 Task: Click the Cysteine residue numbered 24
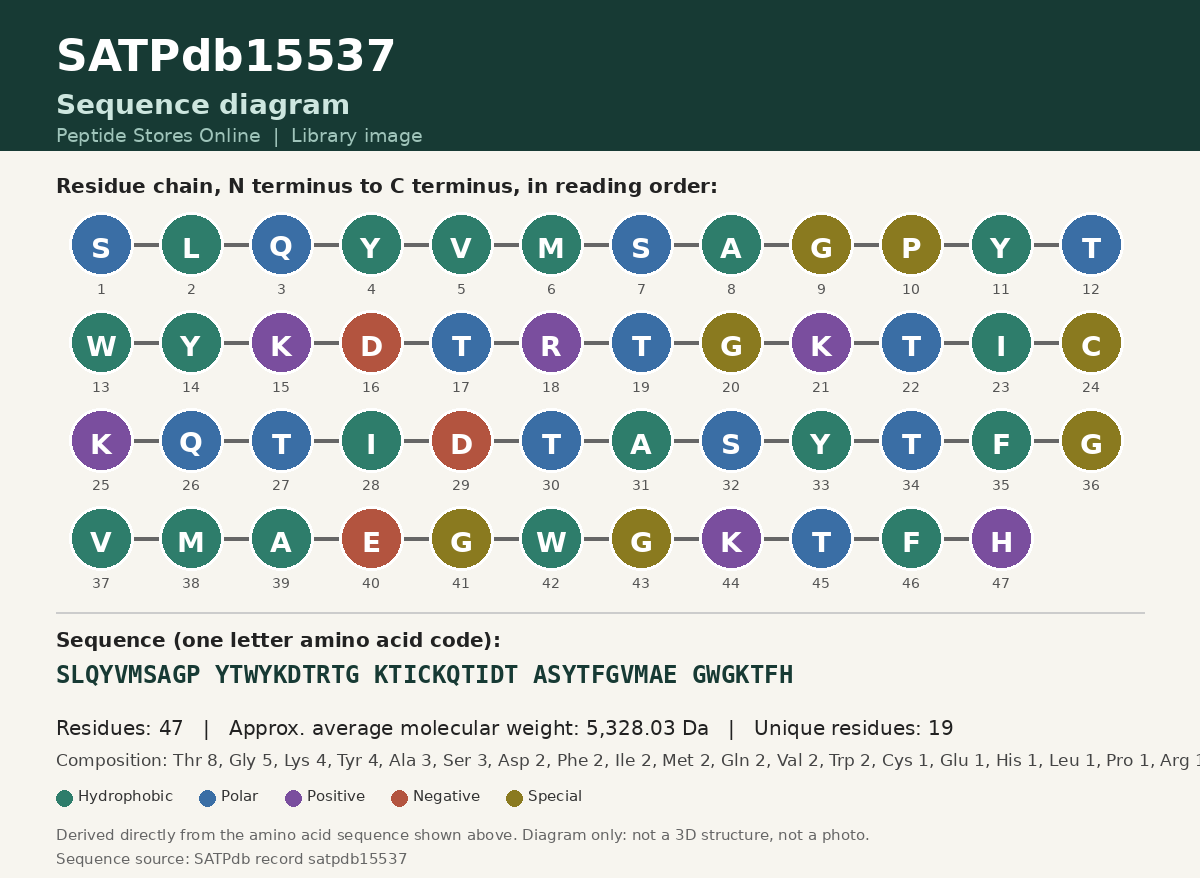[1091, 342]
